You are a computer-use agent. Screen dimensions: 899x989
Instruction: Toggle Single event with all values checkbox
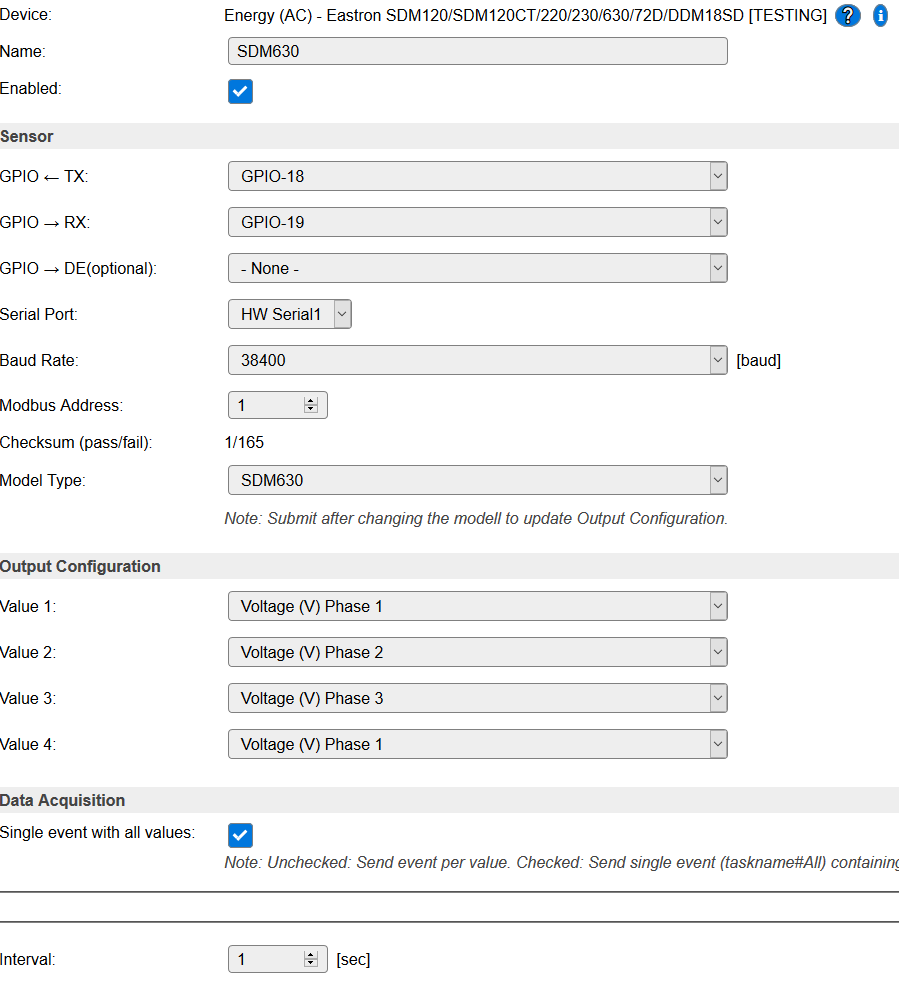(240, 835)
